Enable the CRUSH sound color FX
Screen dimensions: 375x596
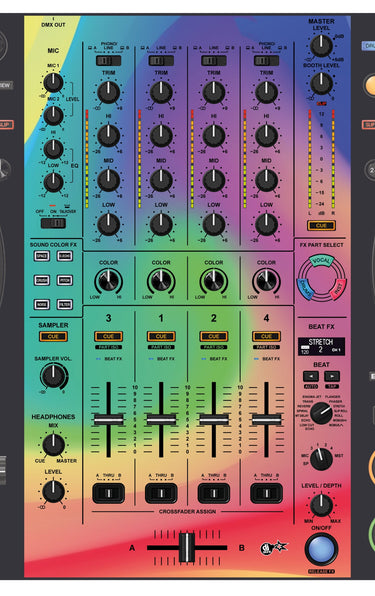(42, 280)
